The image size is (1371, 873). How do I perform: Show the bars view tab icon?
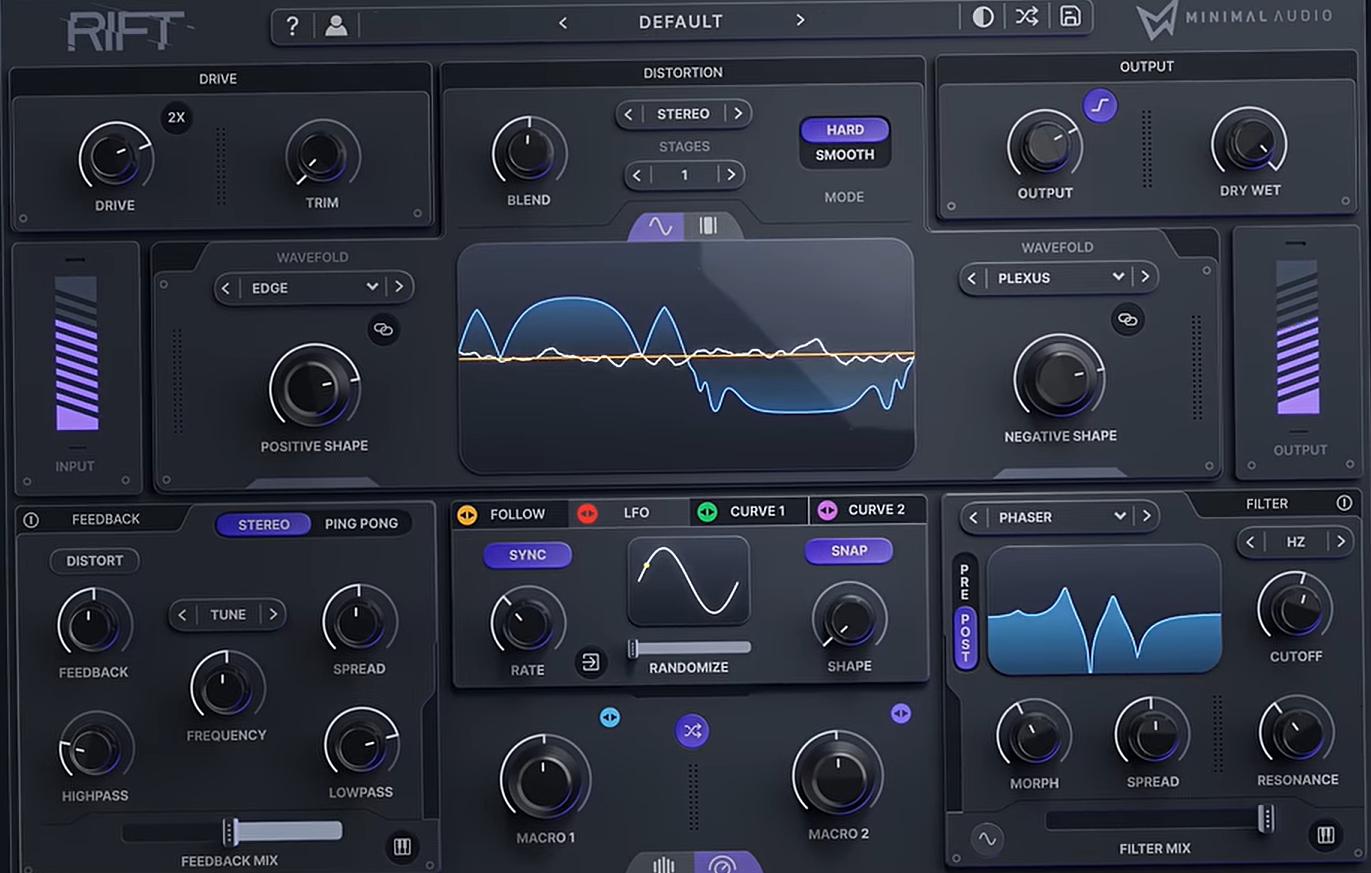708,226
